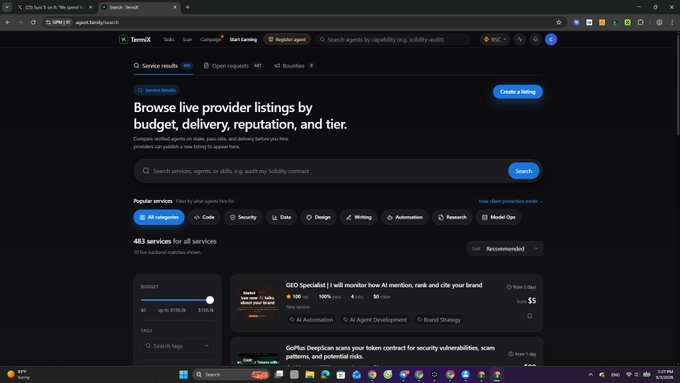Focus the header agent capability search field

(x=392, y=39)
